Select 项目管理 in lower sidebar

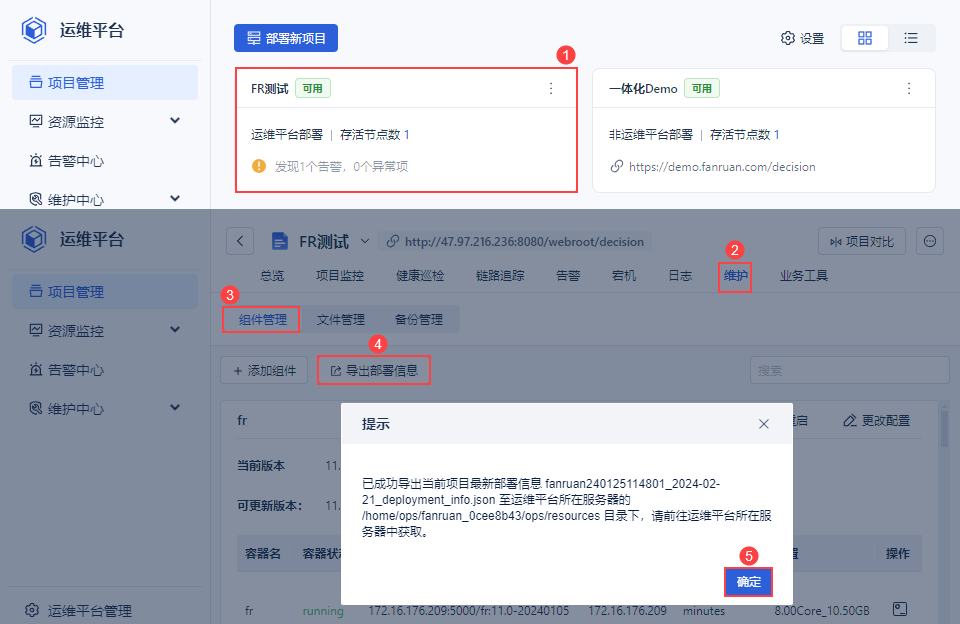pyautogui.click(x=105, y=291)
